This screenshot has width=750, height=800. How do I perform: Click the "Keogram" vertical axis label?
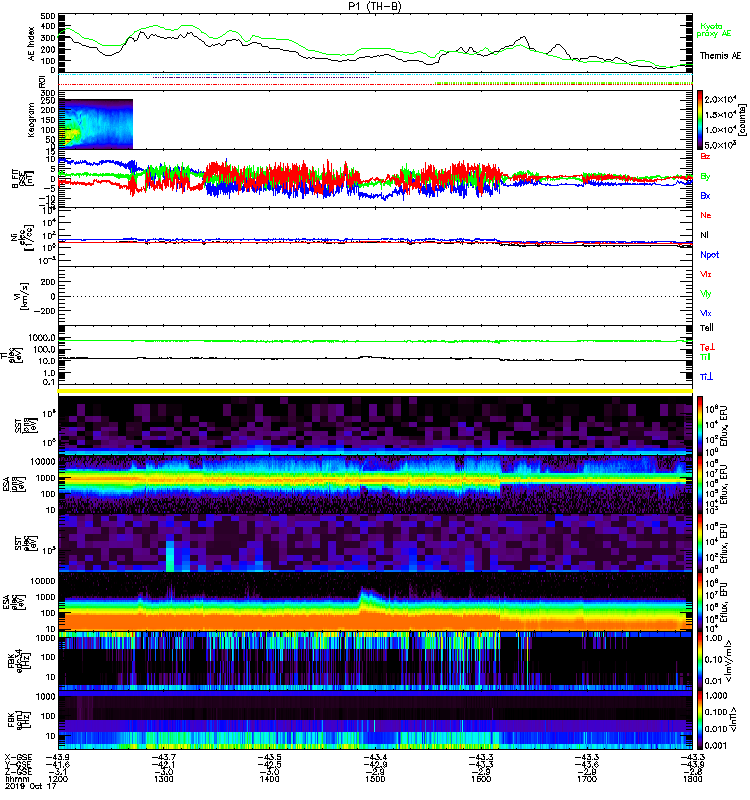coord(32,119)
